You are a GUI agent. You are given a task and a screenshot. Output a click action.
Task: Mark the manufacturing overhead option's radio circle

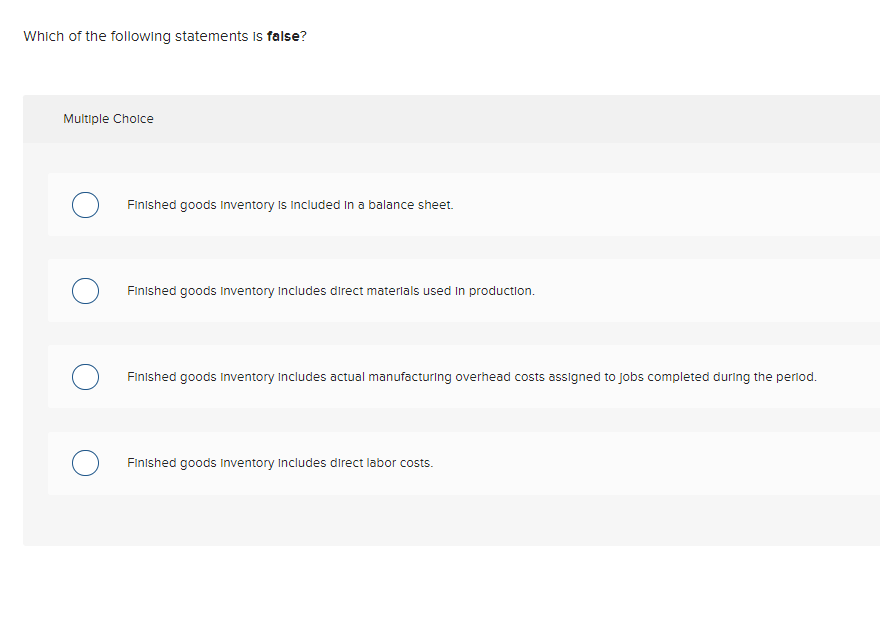click(85, 377)
